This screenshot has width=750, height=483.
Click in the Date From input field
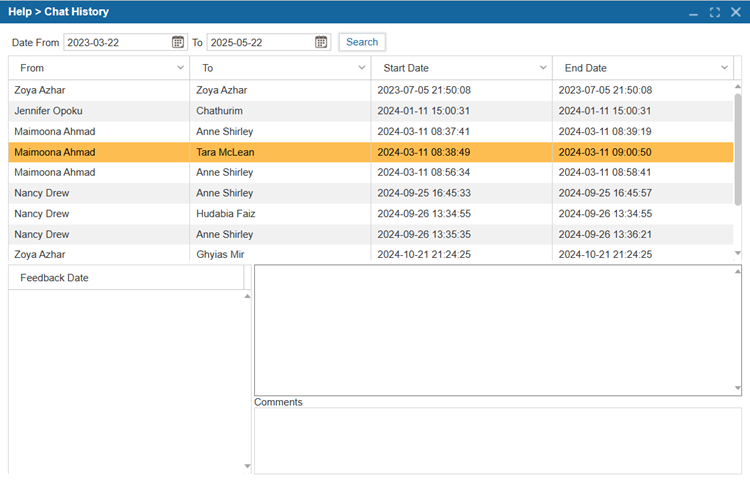116,42
